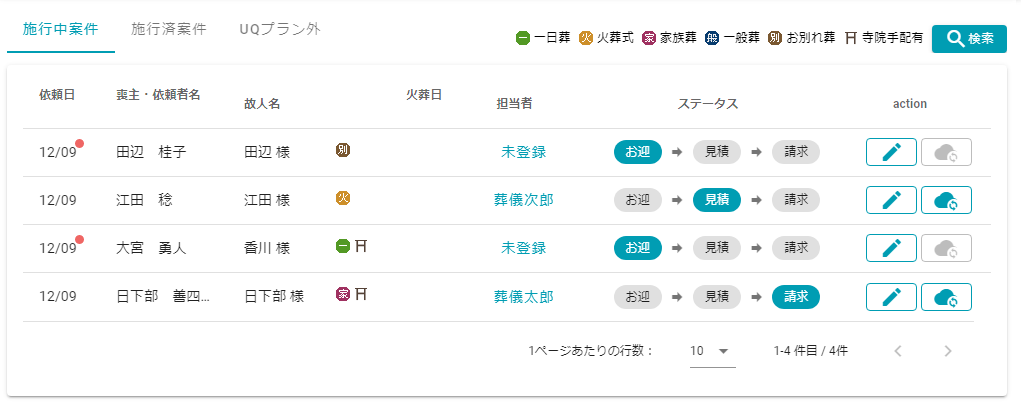This screenshot has width=1021, height=414.
Task: Toggle 見積 status for 江田 稔 row
Action: pyautogui.click(x=717, y=200)
